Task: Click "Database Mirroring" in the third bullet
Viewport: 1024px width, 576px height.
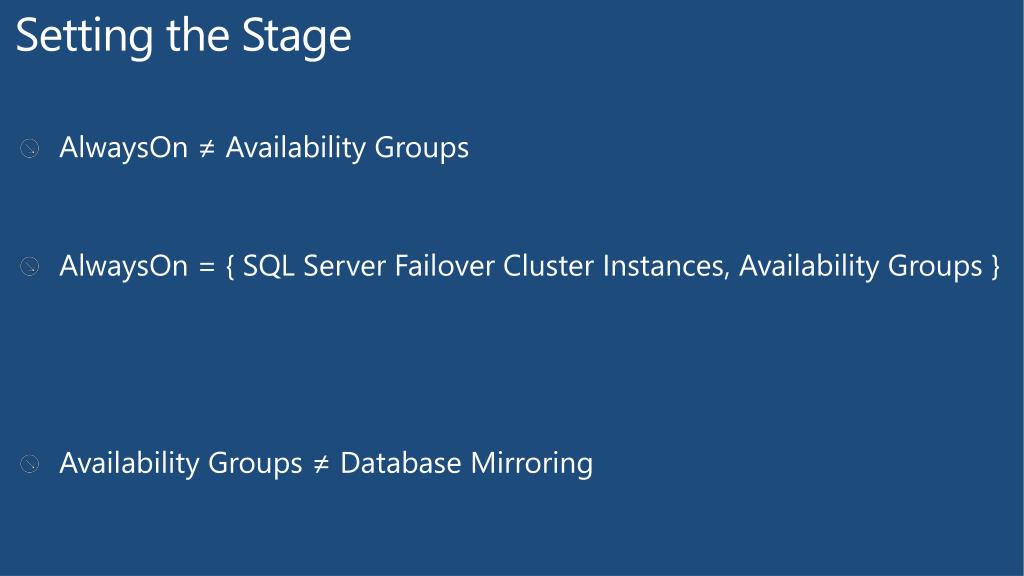Action: click(467, 464)
